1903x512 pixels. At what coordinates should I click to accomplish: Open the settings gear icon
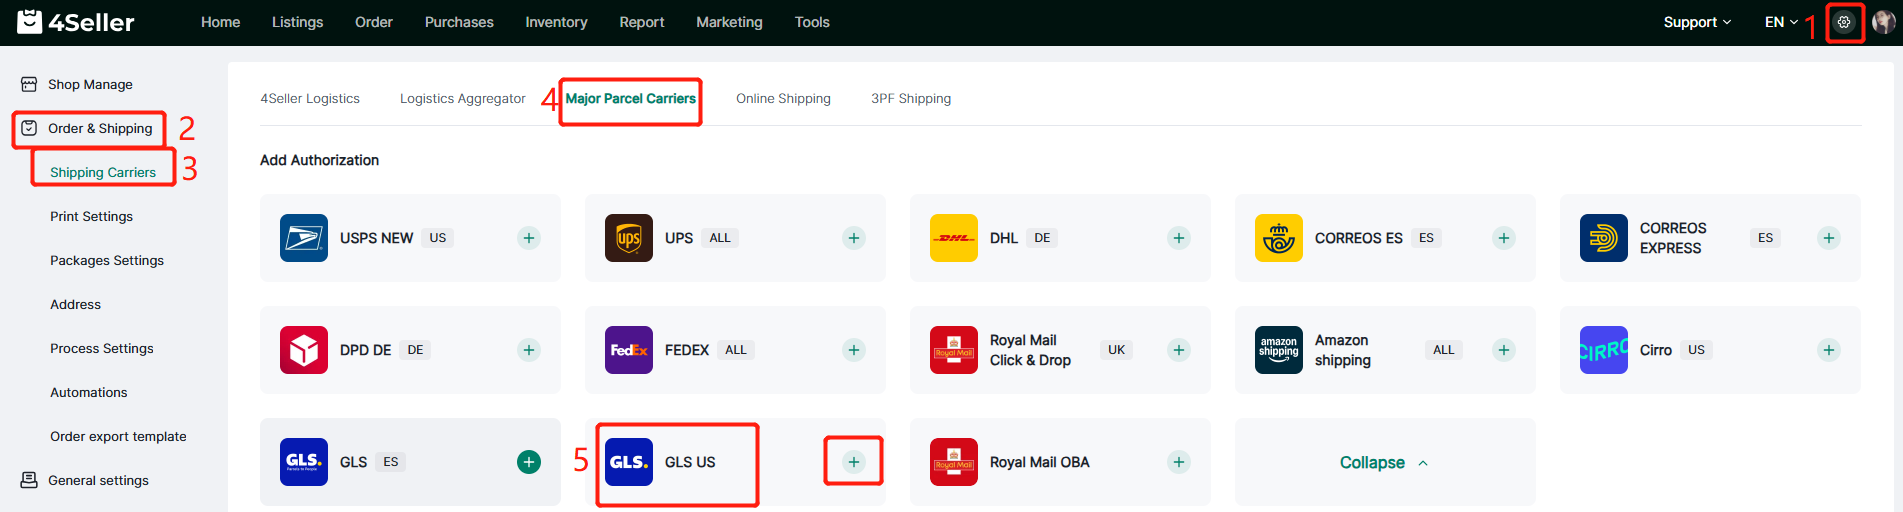(1844, 22)
